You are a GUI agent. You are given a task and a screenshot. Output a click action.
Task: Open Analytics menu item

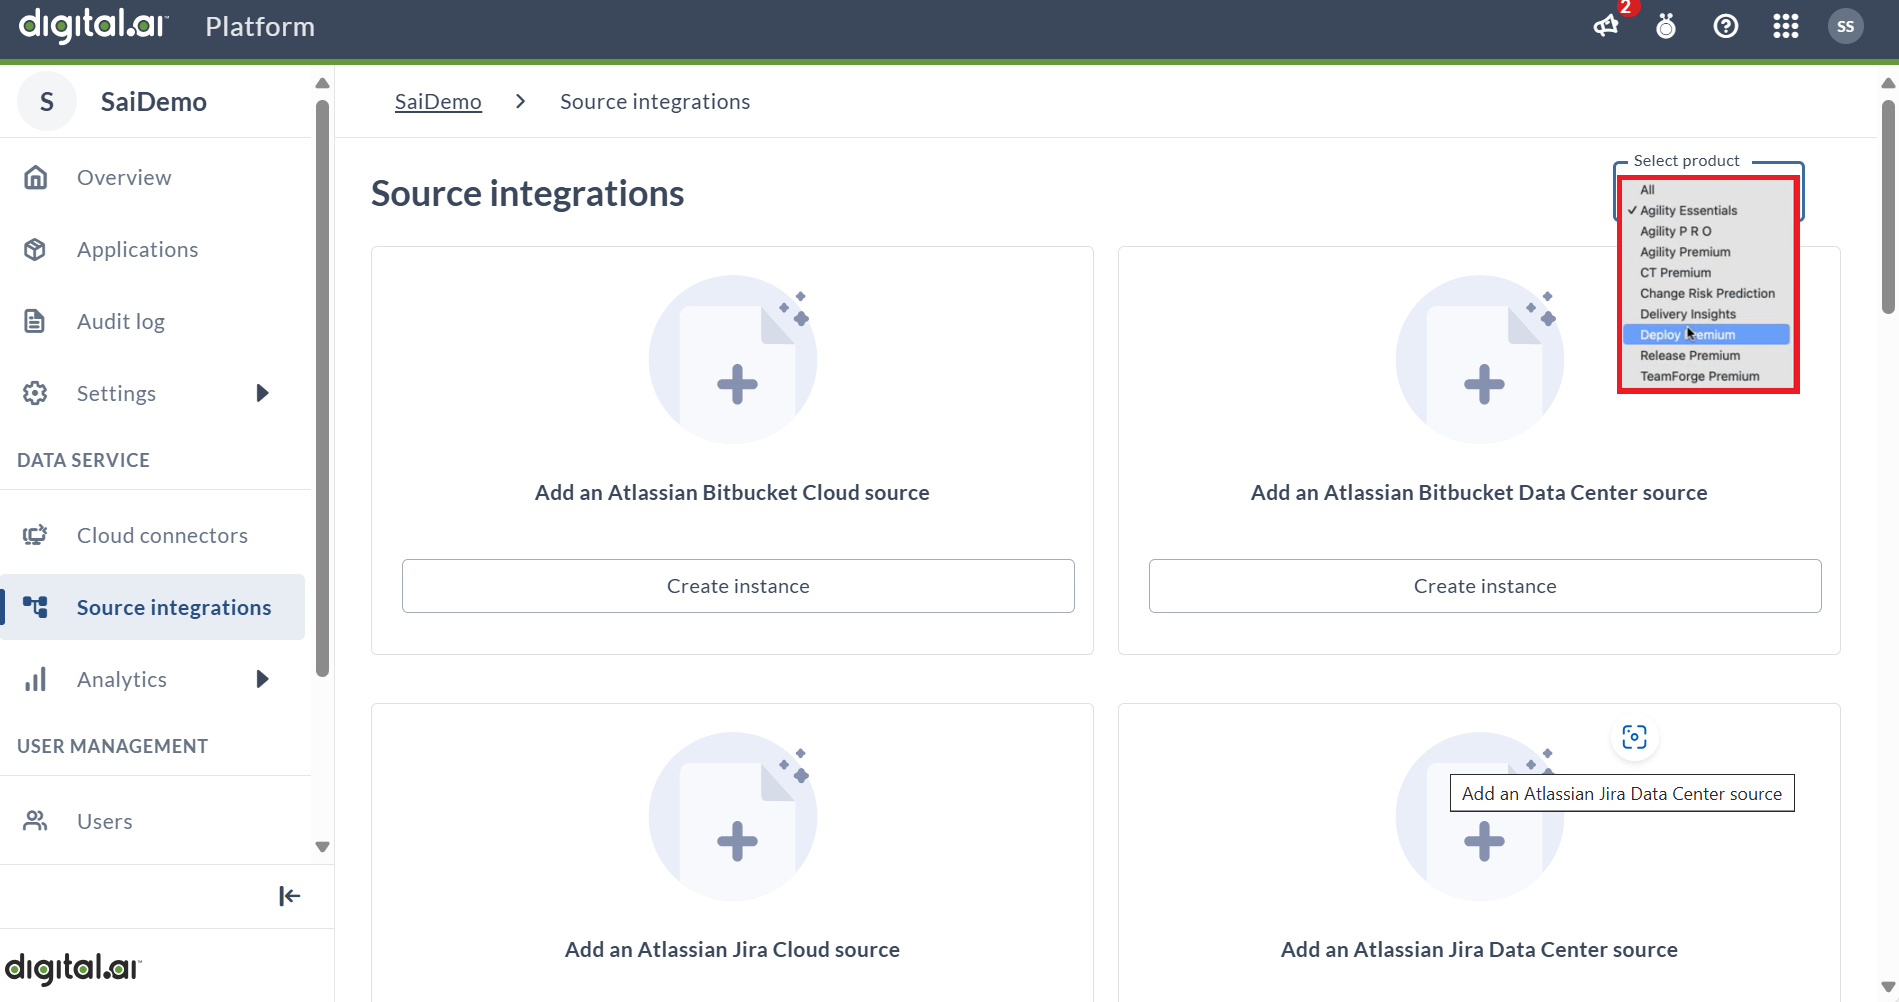pos(122,679)
